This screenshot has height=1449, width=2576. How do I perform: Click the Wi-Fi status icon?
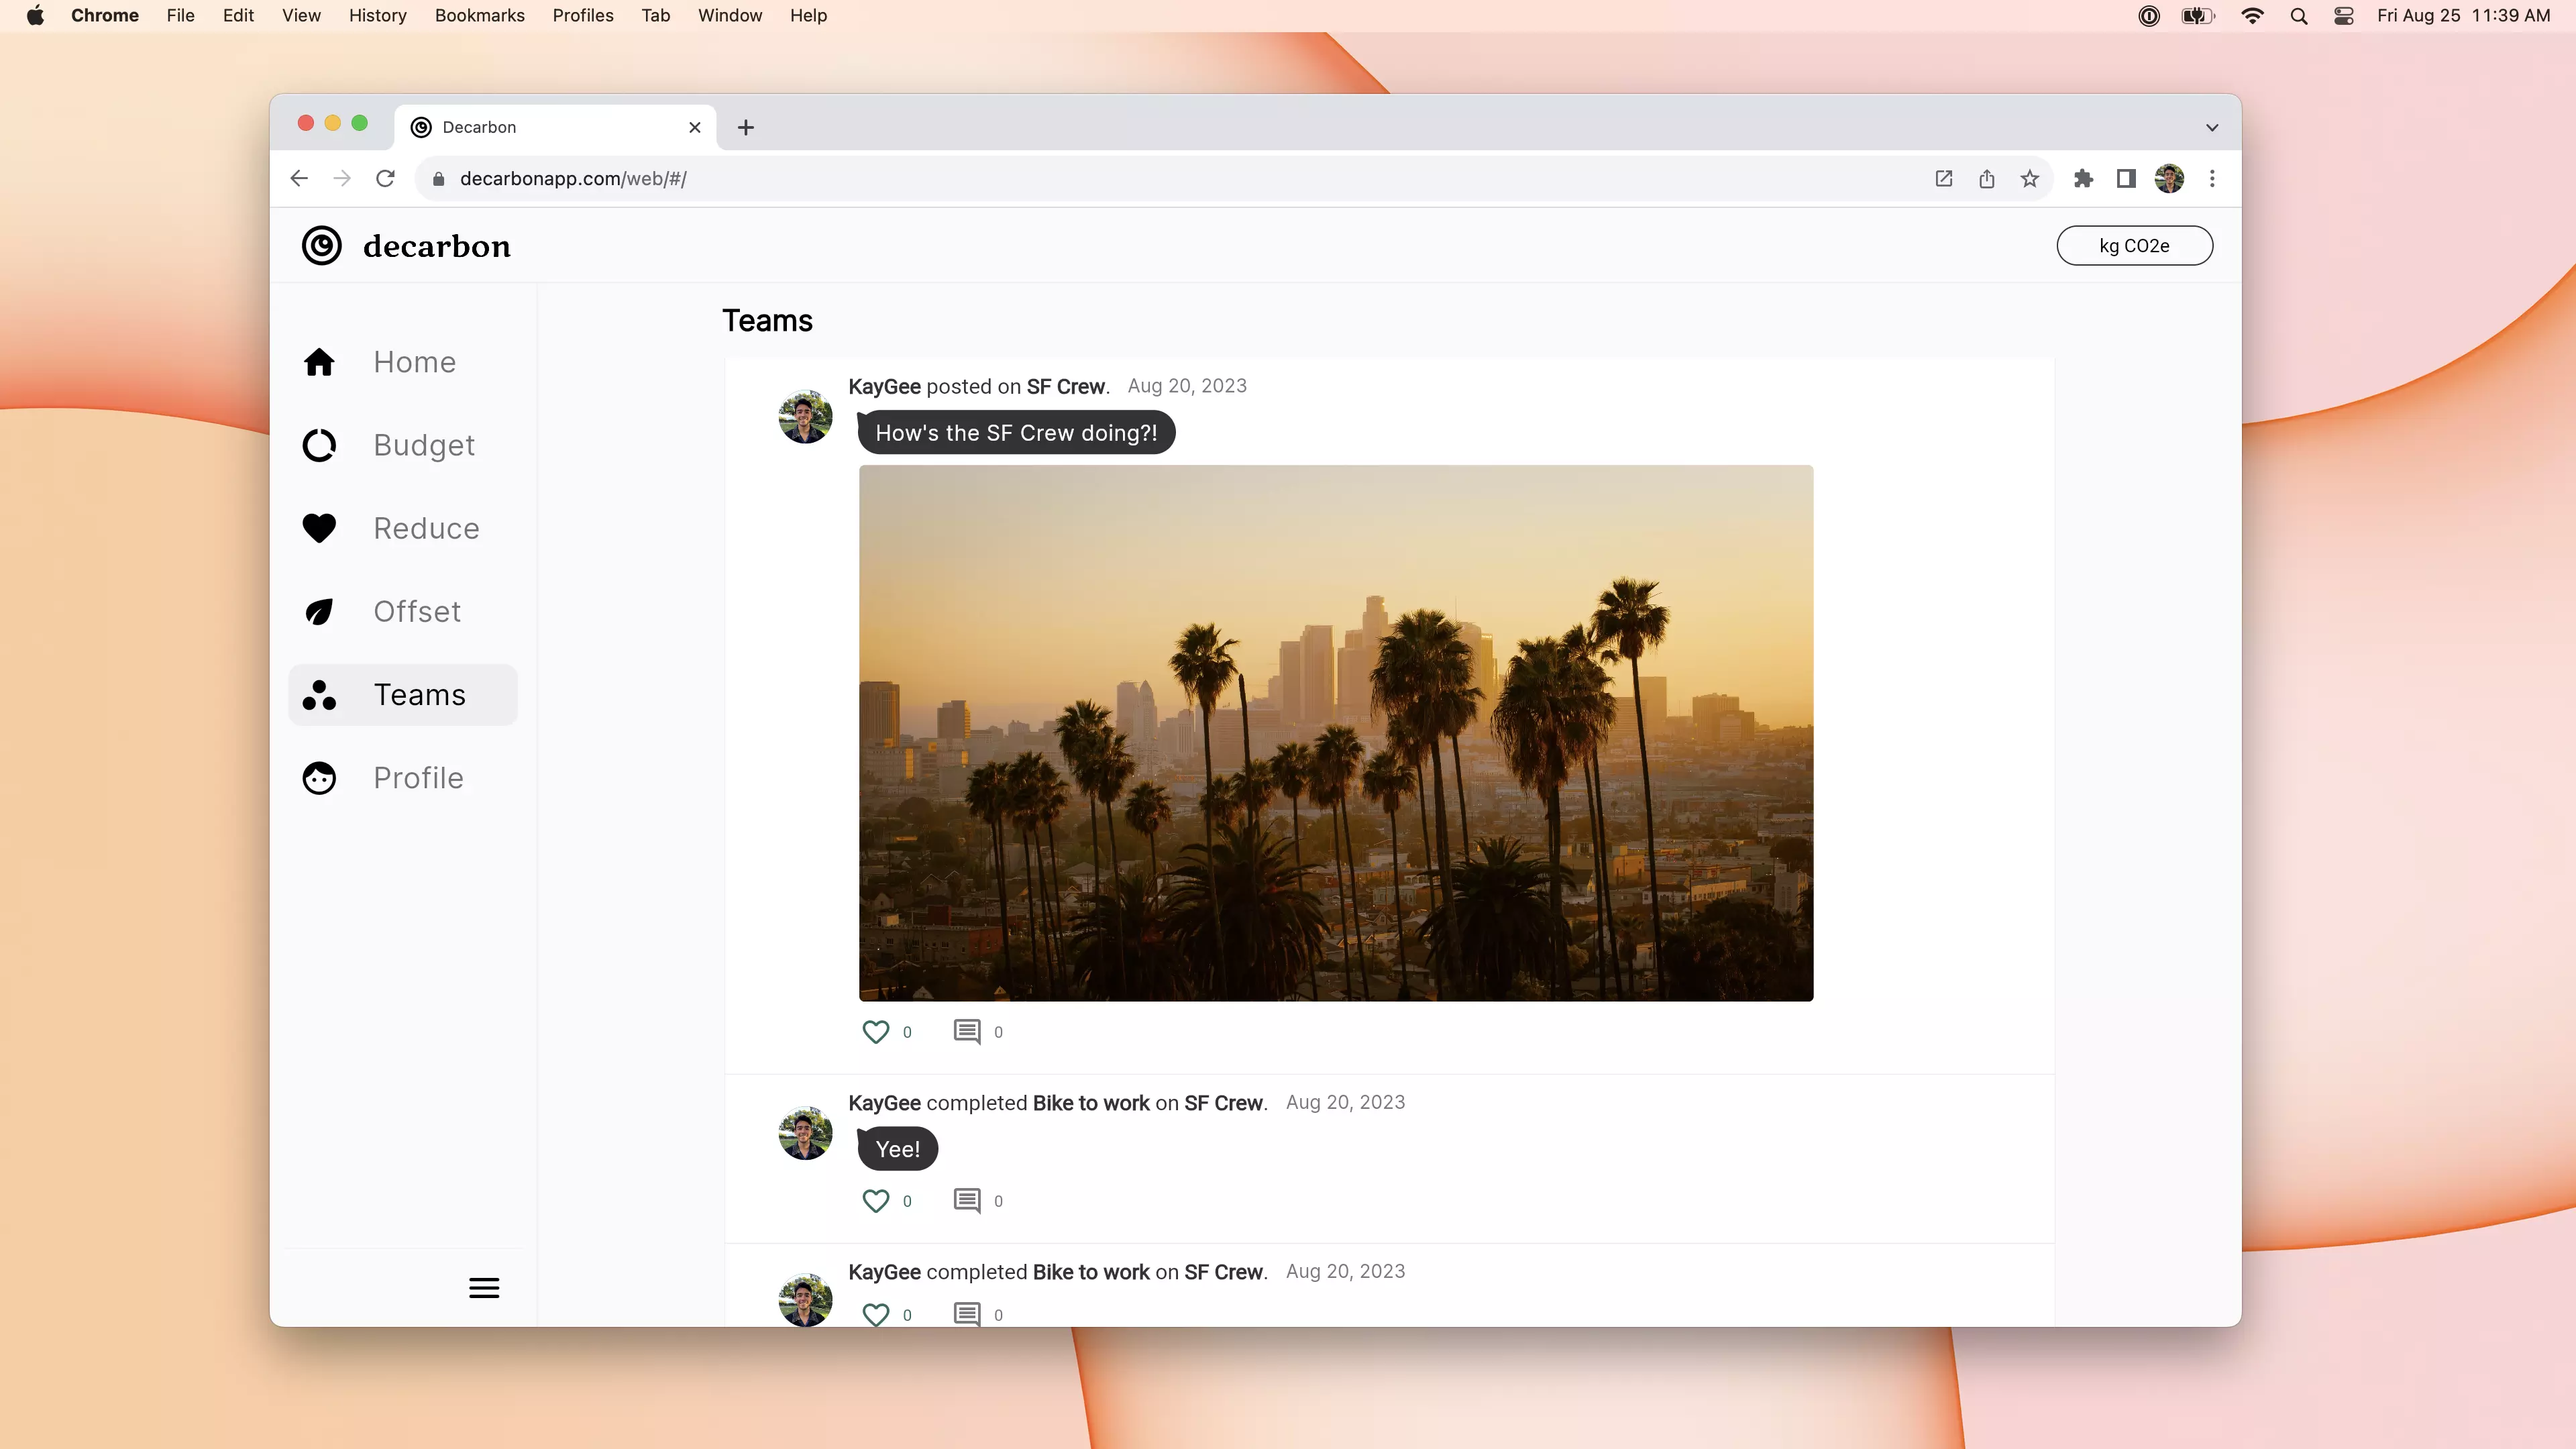pos(2252,15)
